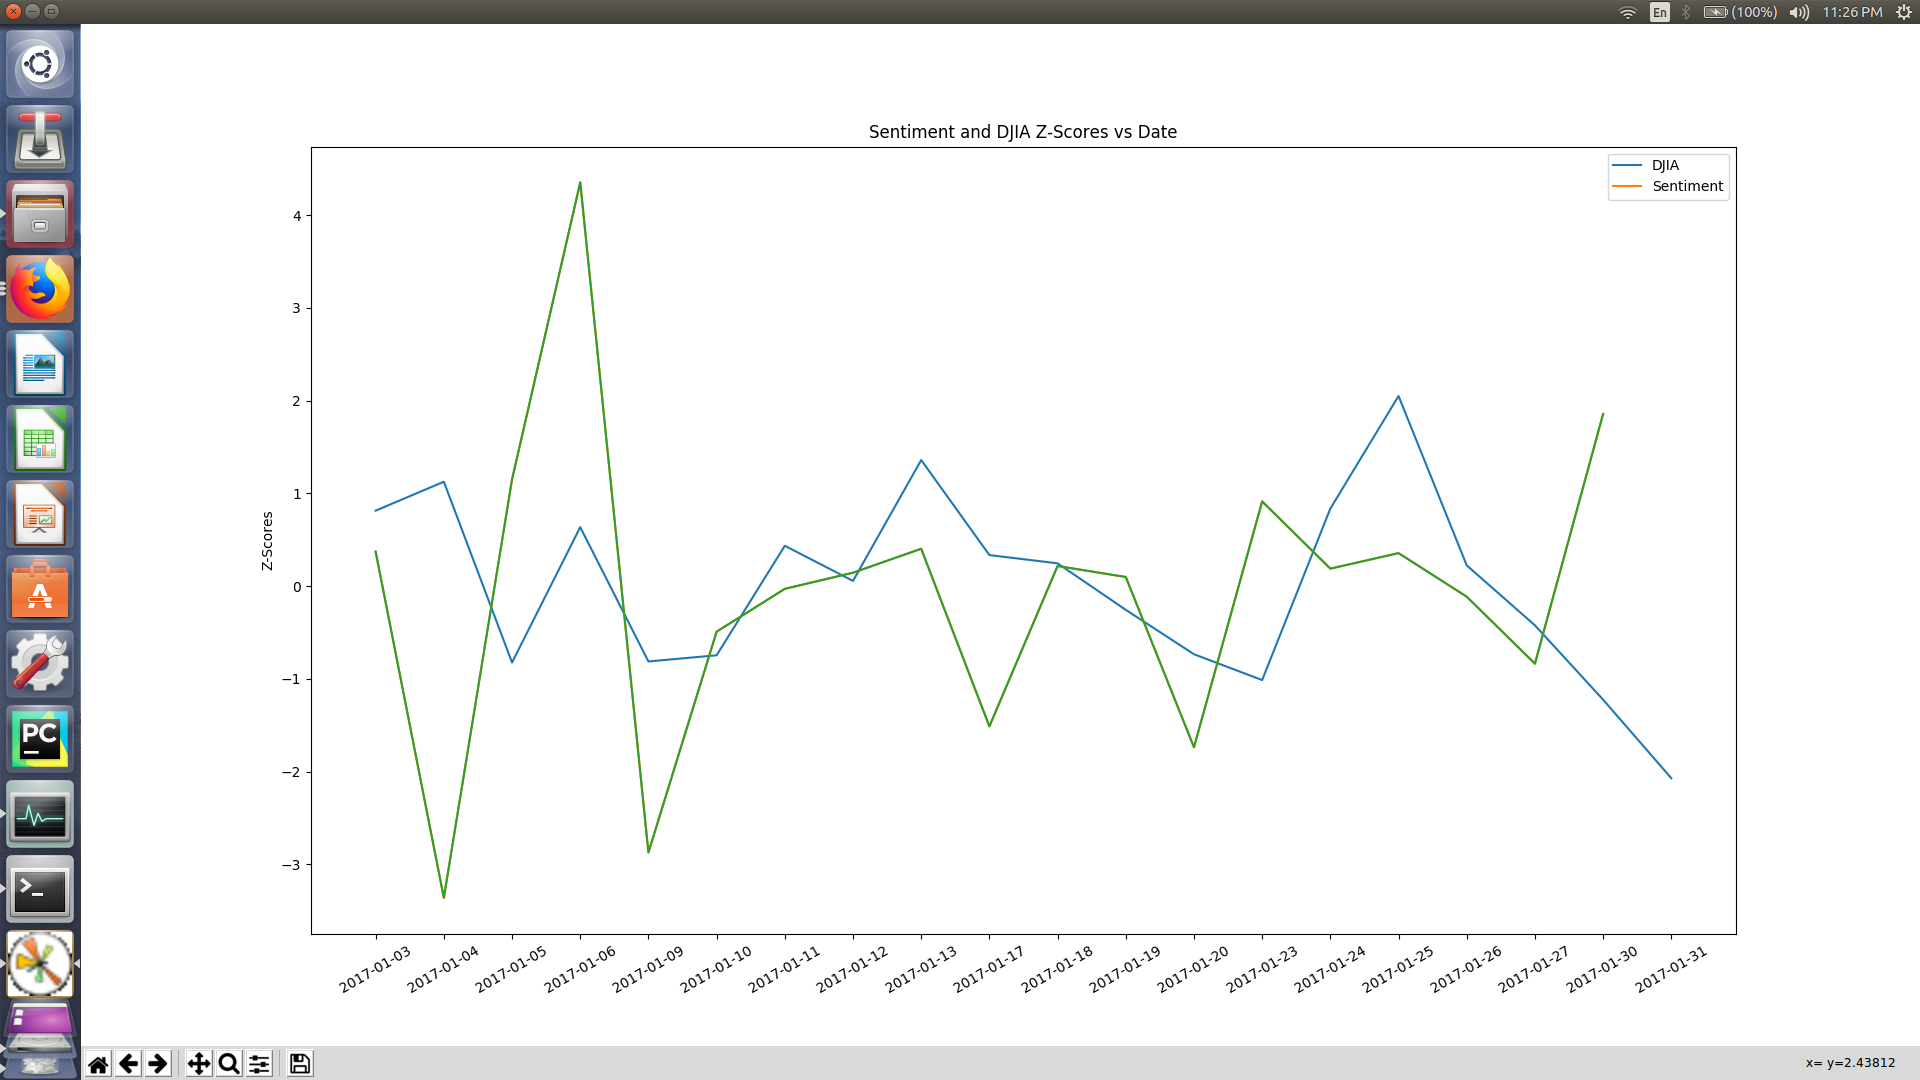Click the y-axis tick label 4
The width and height of the screenshot is (1920, 1080).
(x=297, y=216)
